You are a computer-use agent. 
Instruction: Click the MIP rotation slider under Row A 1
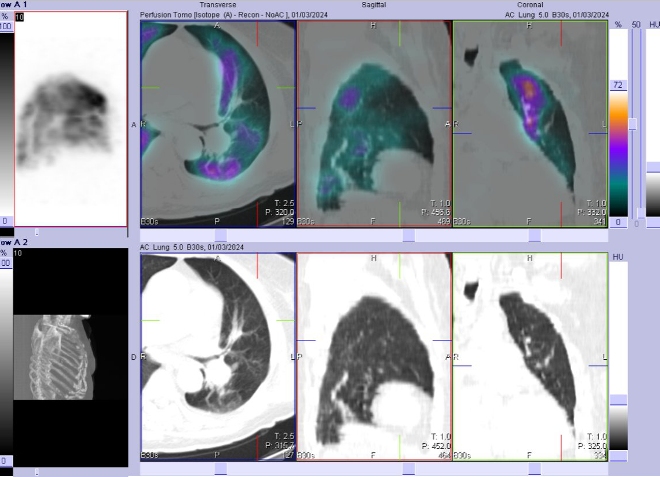[38, 233]
